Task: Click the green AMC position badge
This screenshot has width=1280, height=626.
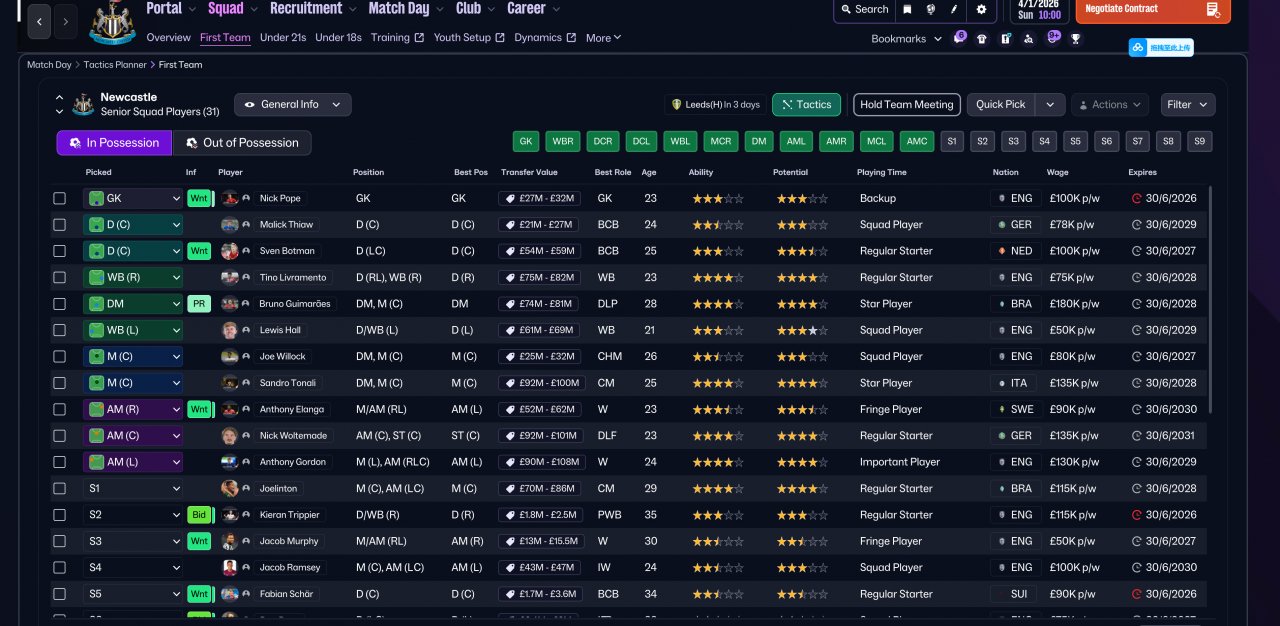Action: (918, 141)
